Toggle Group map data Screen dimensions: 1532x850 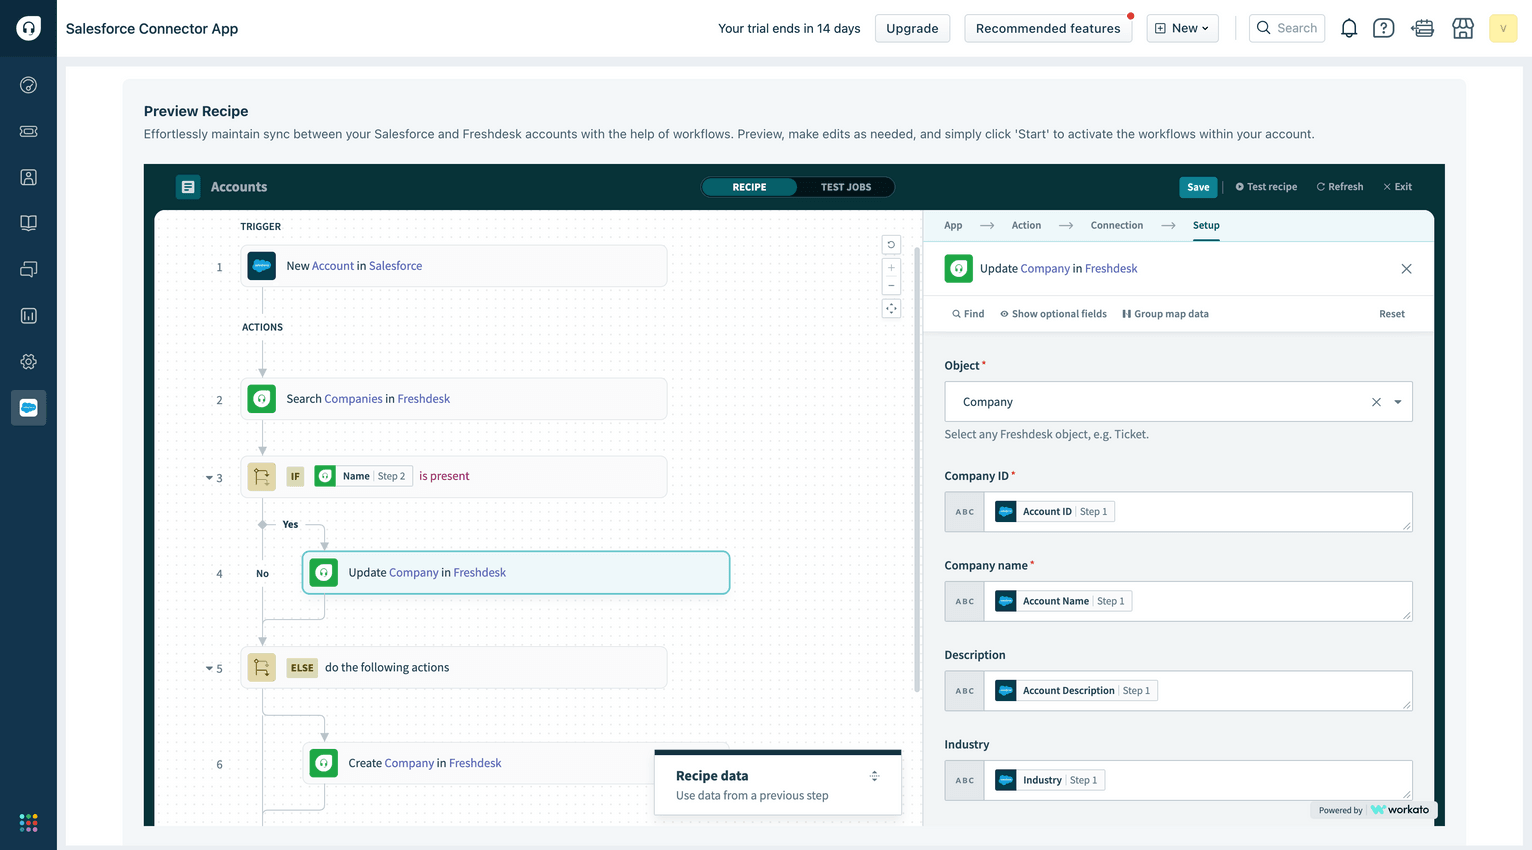click(1165, 314)
